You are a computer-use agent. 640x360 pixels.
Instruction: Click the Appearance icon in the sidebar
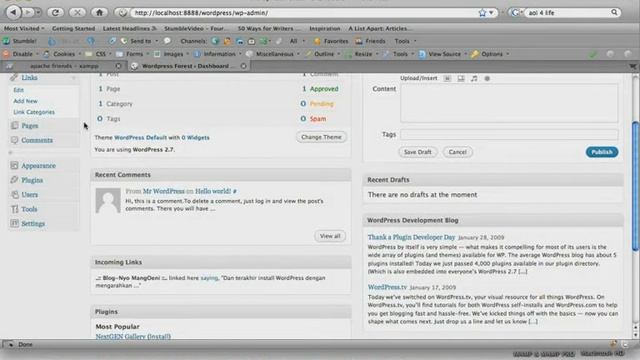pos(15,166)
